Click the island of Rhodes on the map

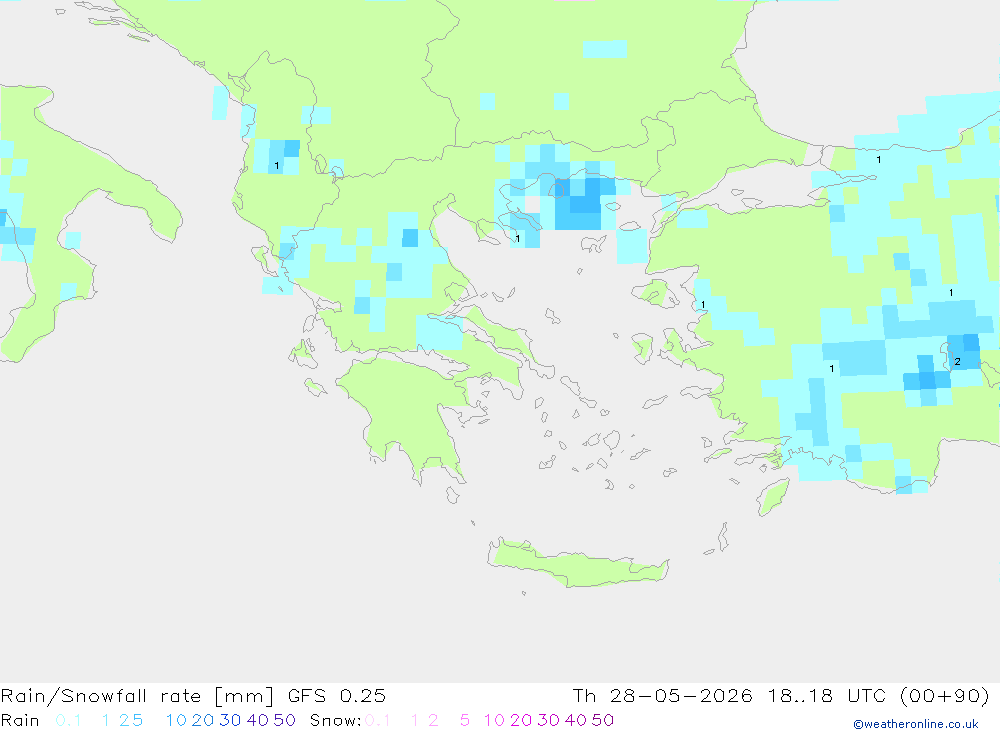tap(773, 497)
